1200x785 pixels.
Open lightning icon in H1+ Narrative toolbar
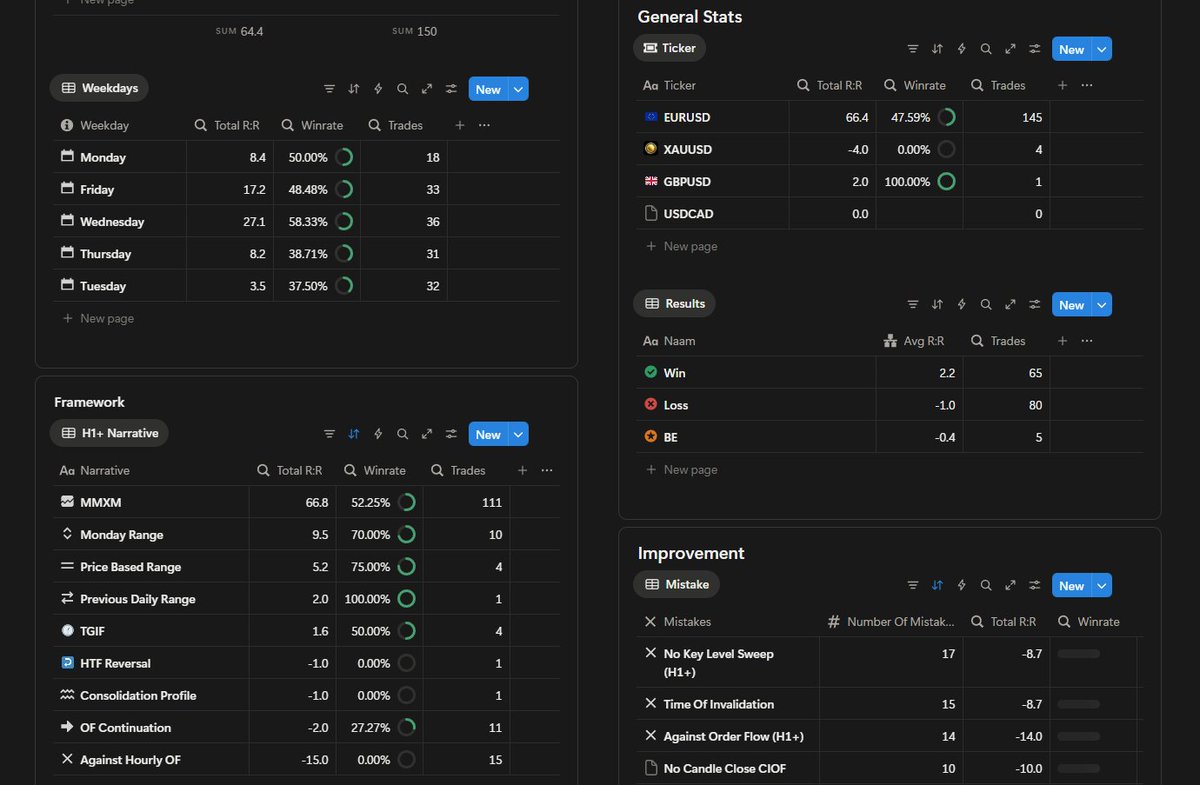(378, 434)
